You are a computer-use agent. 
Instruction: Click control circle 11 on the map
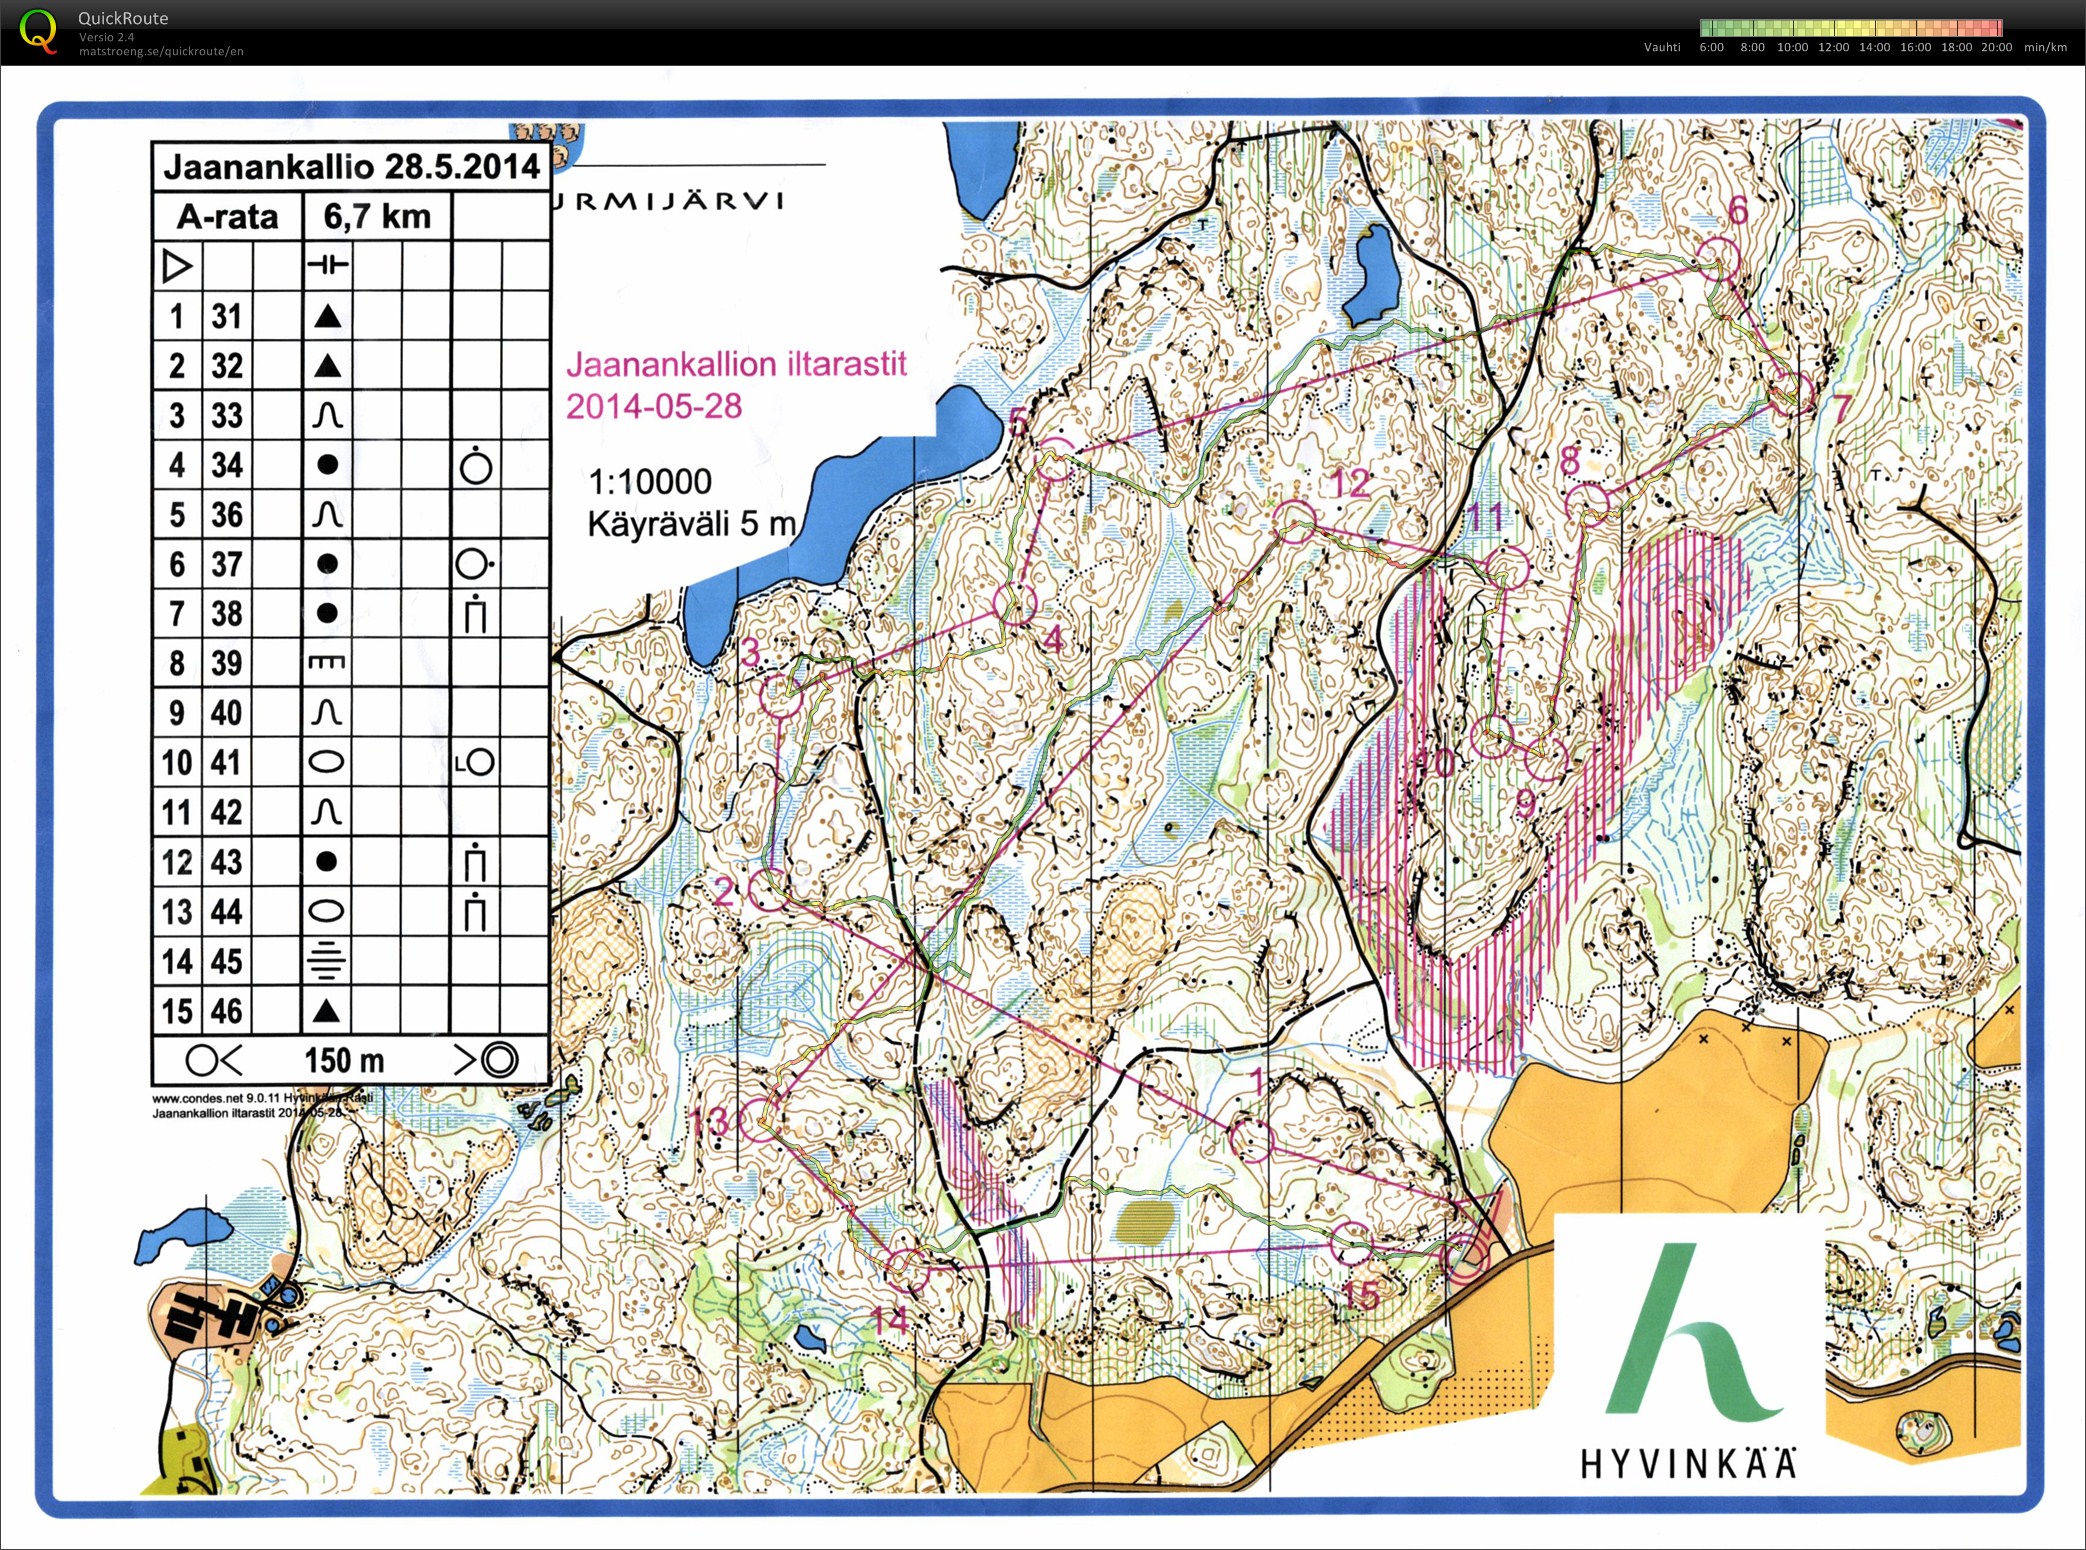1507,567
